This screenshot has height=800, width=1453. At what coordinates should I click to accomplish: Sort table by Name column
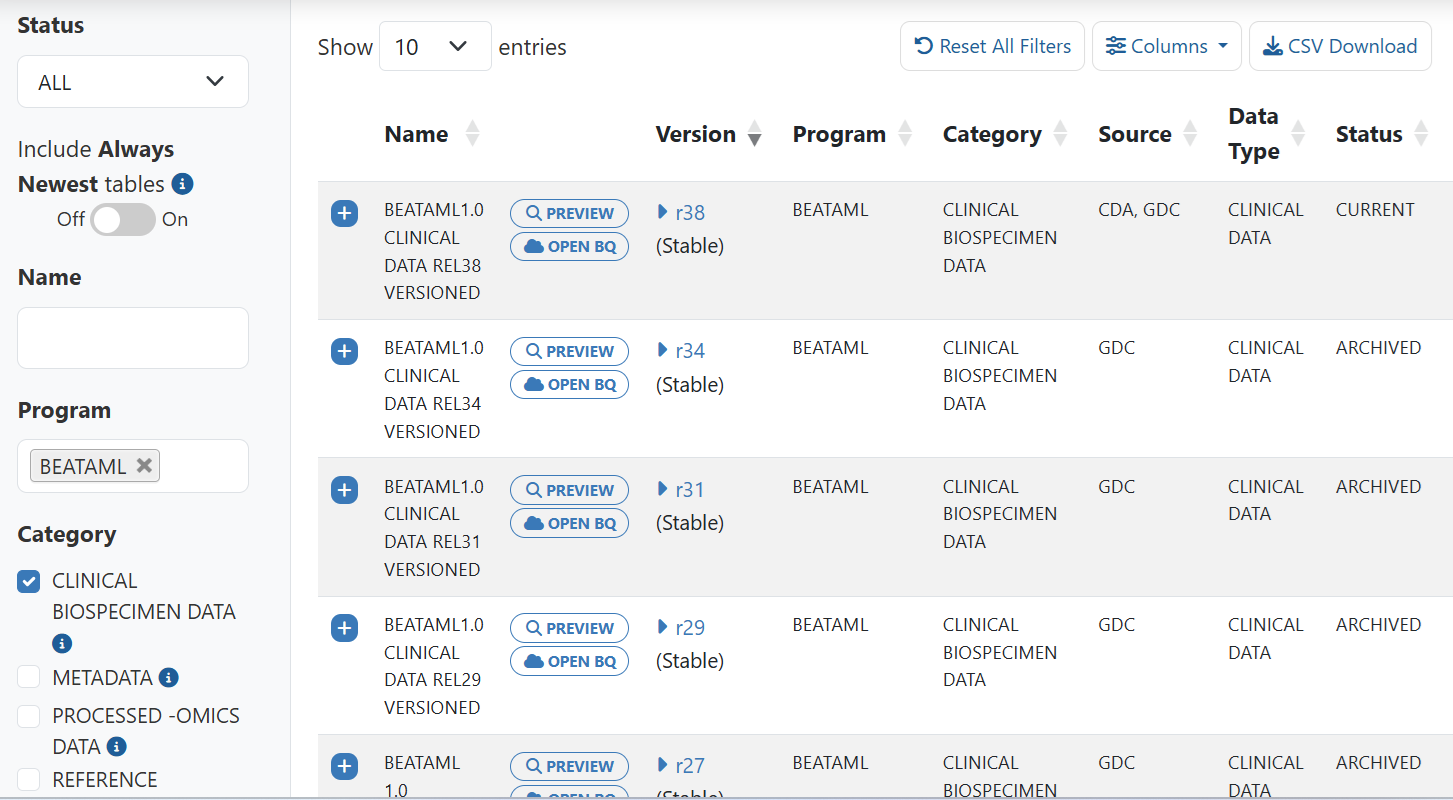point(472,134)
